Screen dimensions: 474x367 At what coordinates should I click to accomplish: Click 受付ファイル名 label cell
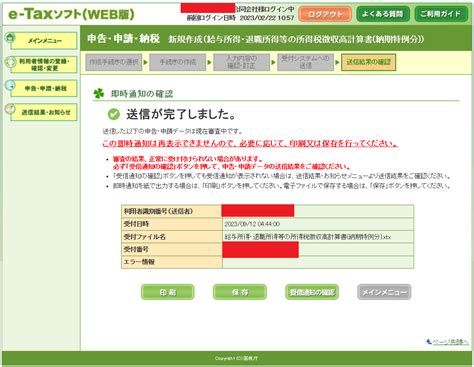tap(172, 237)
